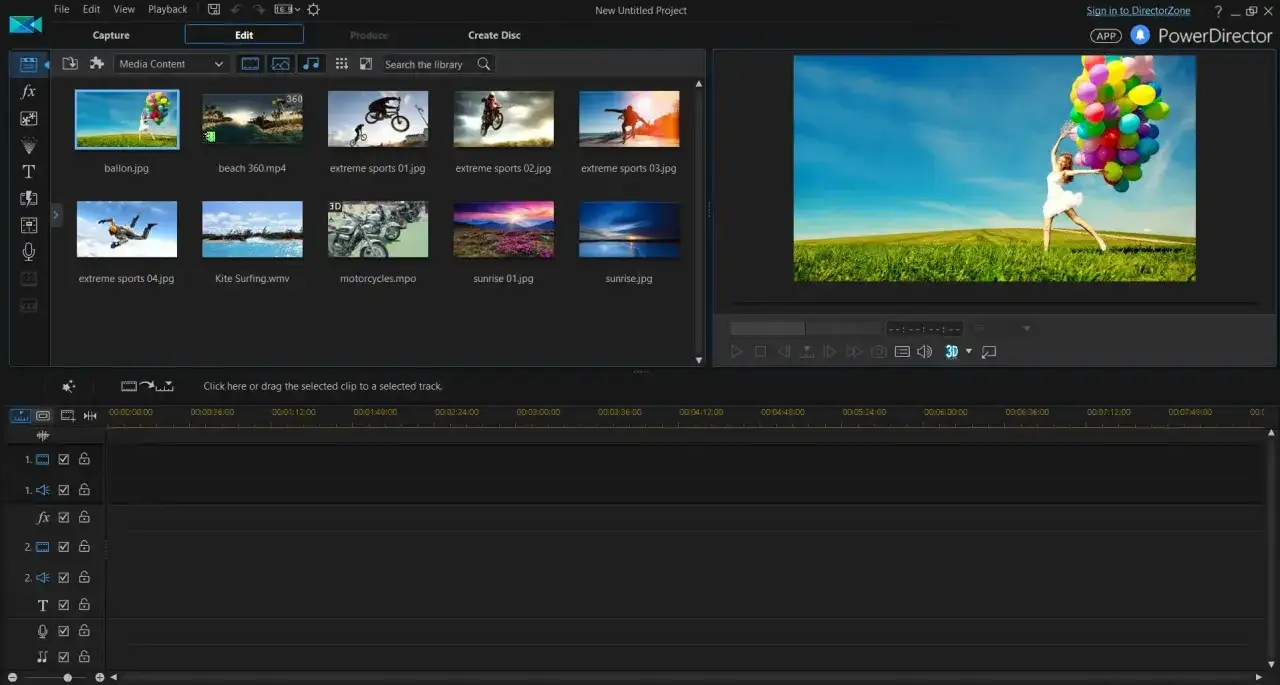
Task: Undock the preview window icon
Action: tap(989, 352)
